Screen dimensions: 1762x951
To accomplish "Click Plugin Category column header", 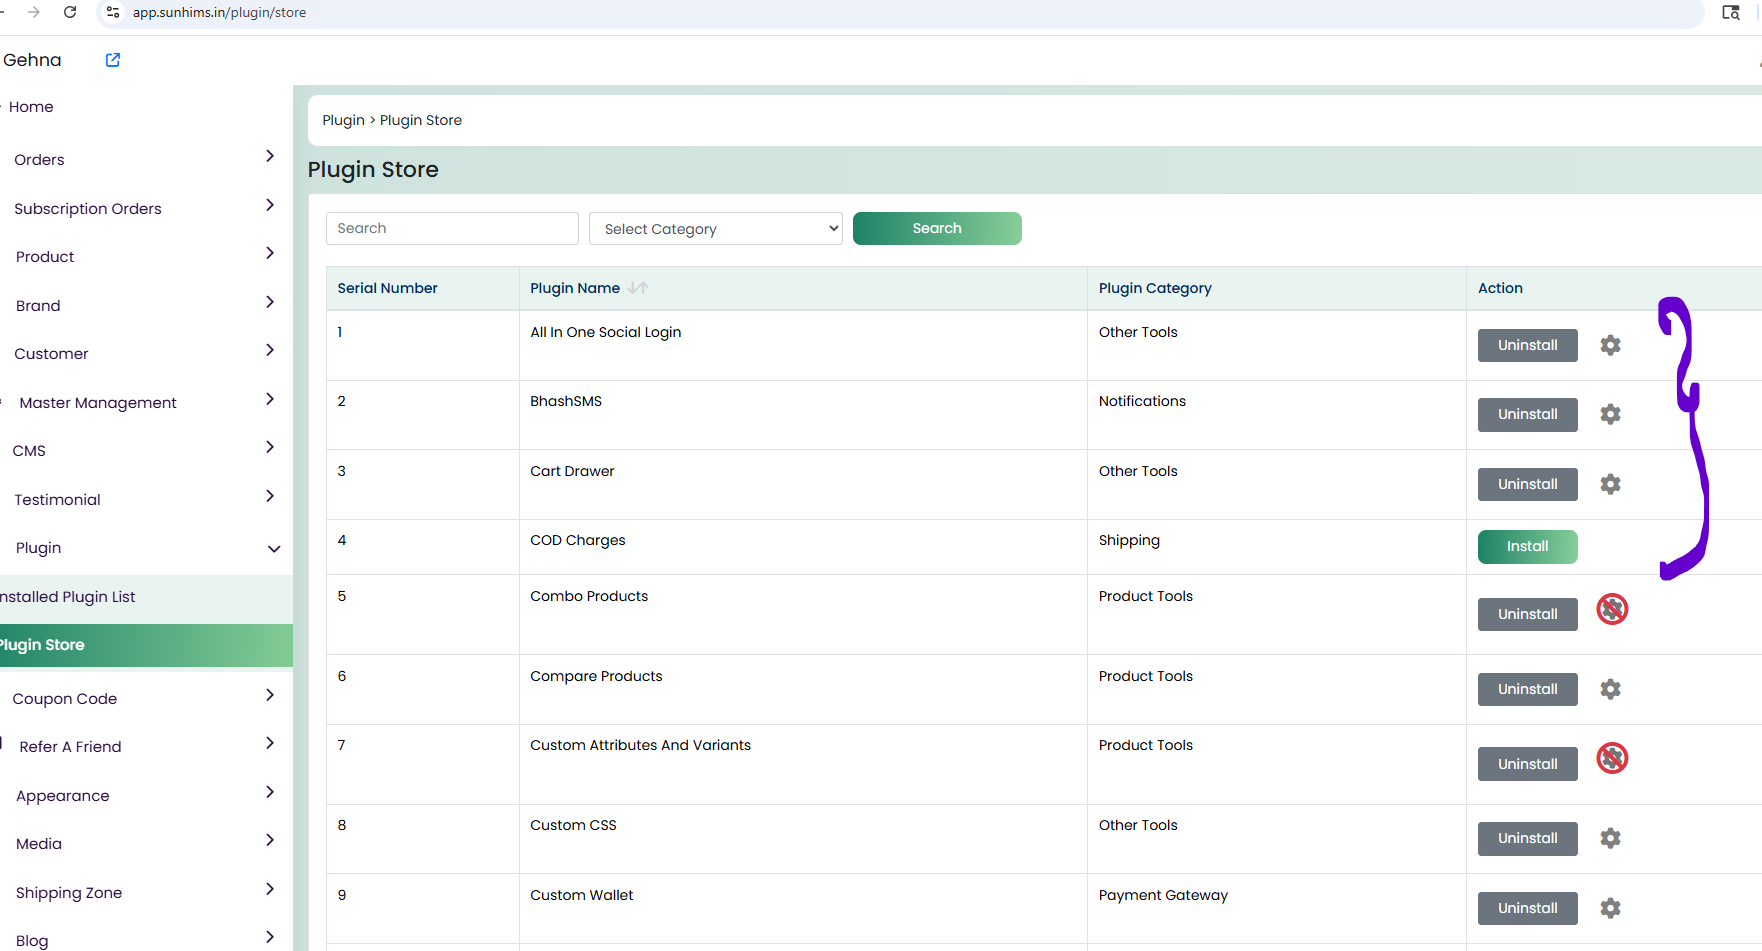I will (x=1155, y=288).
